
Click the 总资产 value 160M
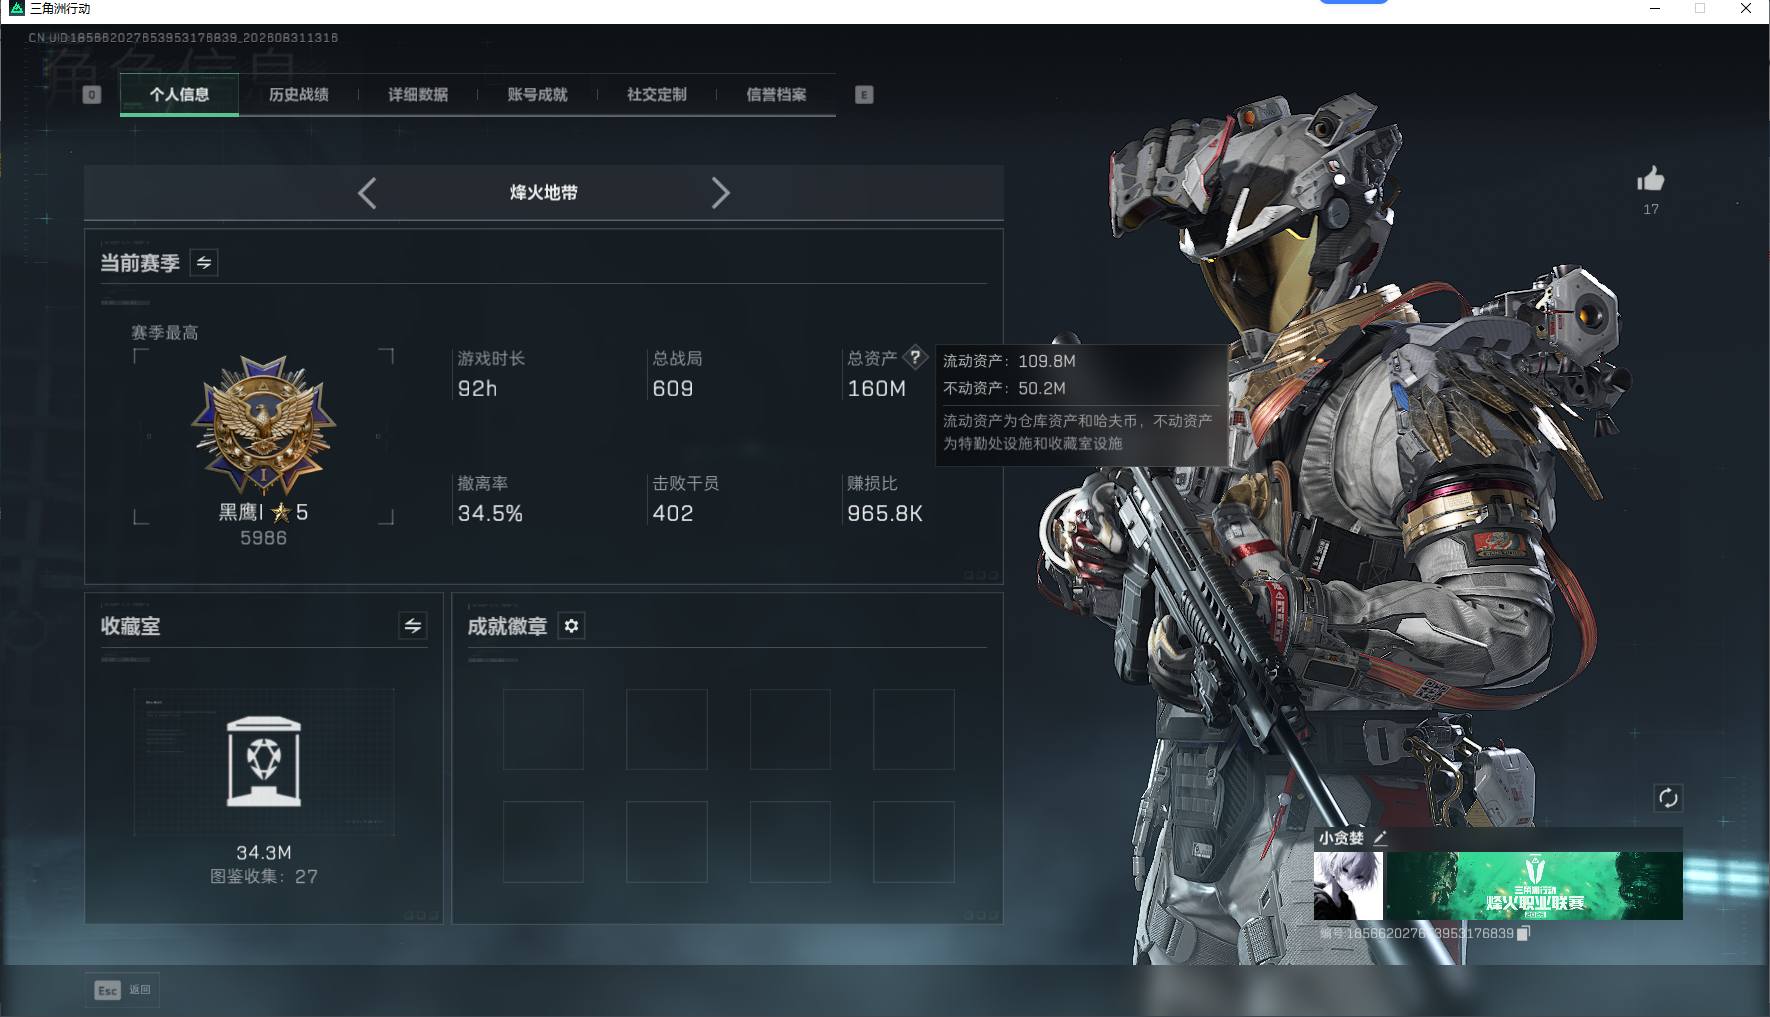click(877, 389)
